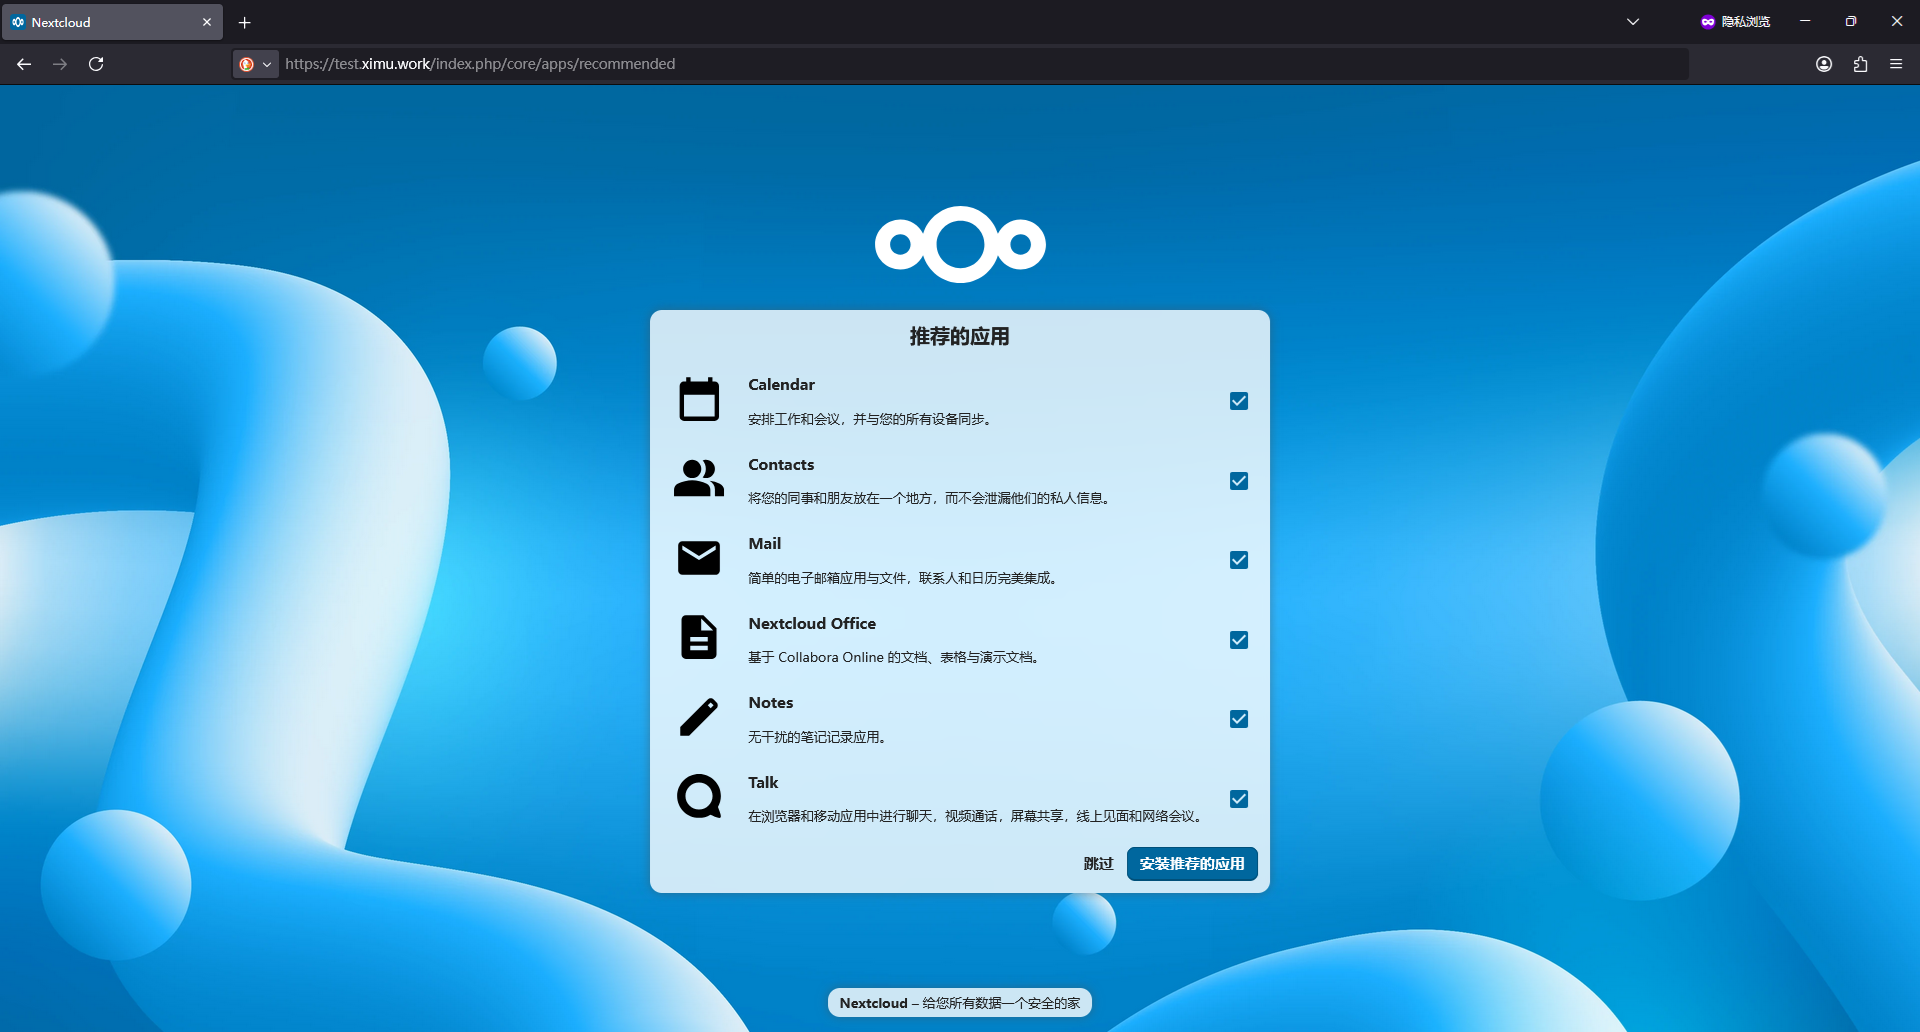The height and width of the screenshot is (1032, 1920).
Task: Click 跳过 to skip installation
Action: [x=1098, y=864]
